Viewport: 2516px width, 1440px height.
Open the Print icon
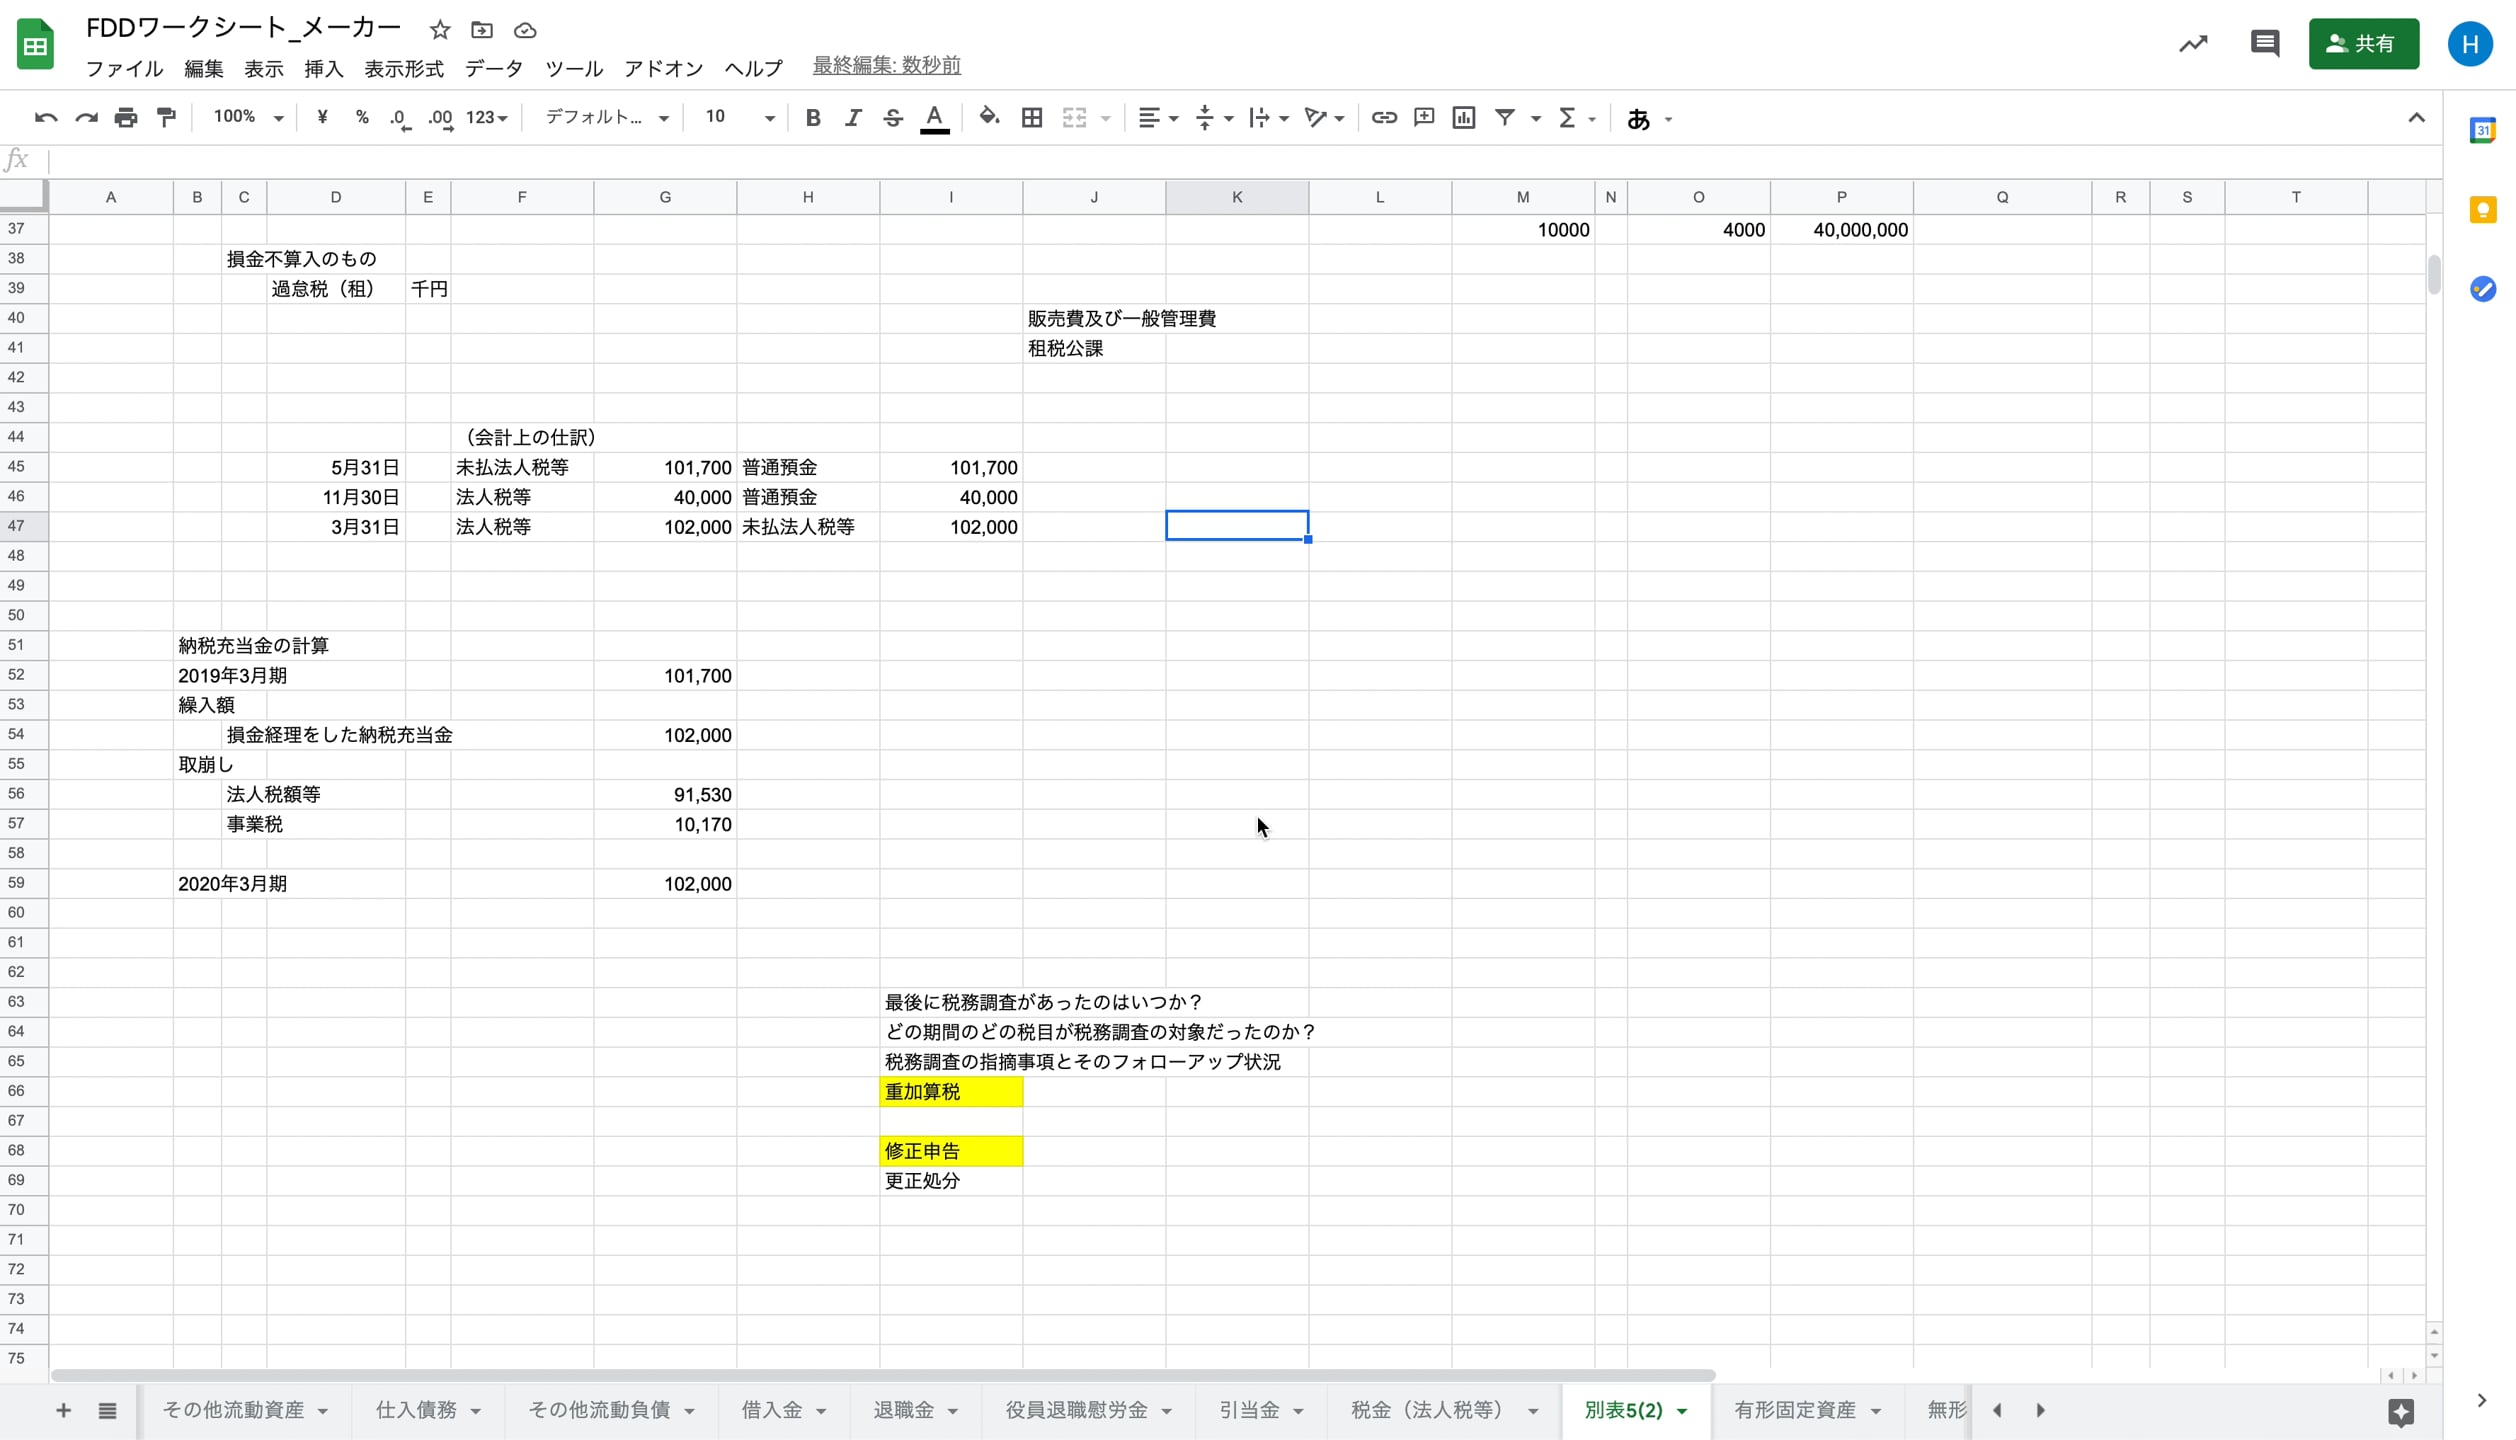[125, 117]
